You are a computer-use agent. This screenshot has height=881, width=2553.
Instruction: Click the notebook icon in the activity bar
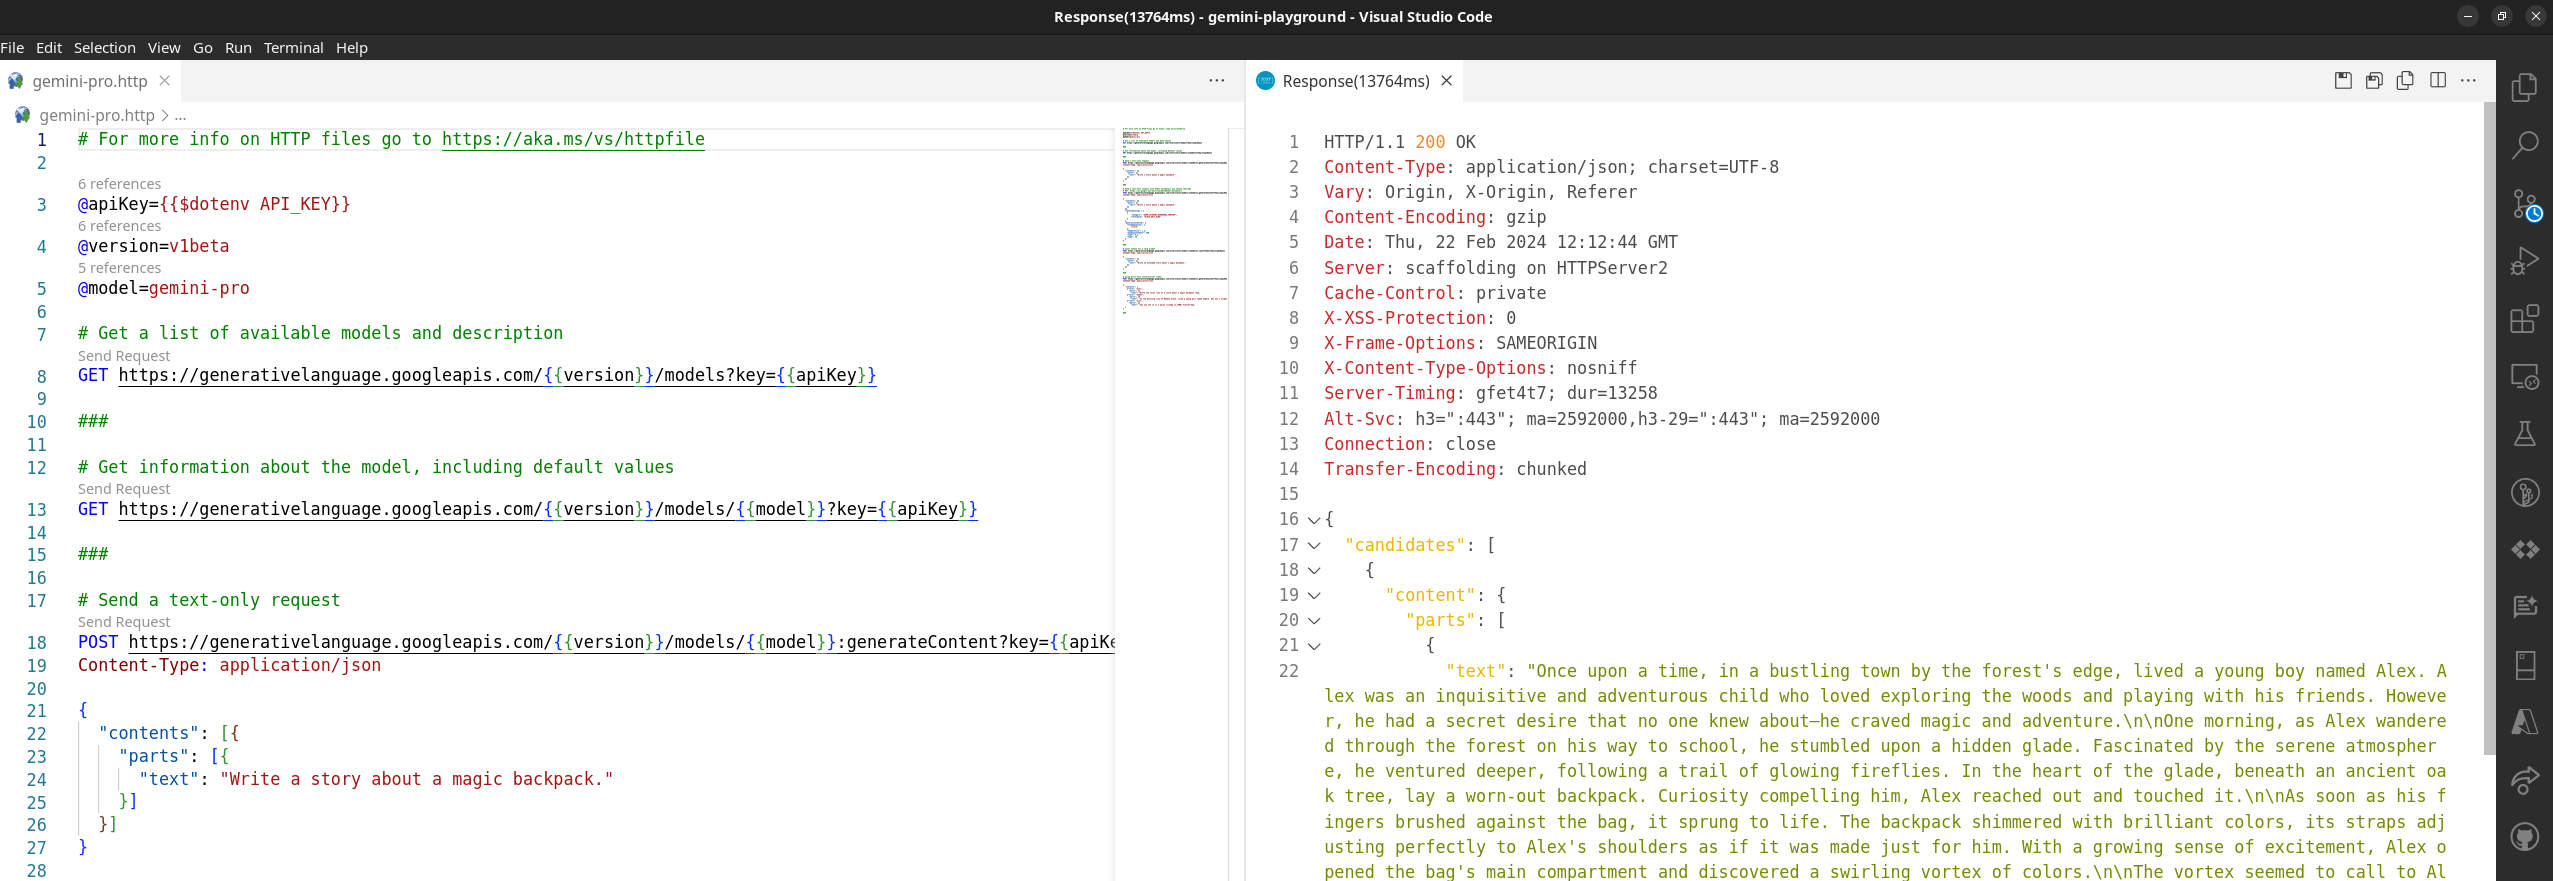click(2524, 665)
